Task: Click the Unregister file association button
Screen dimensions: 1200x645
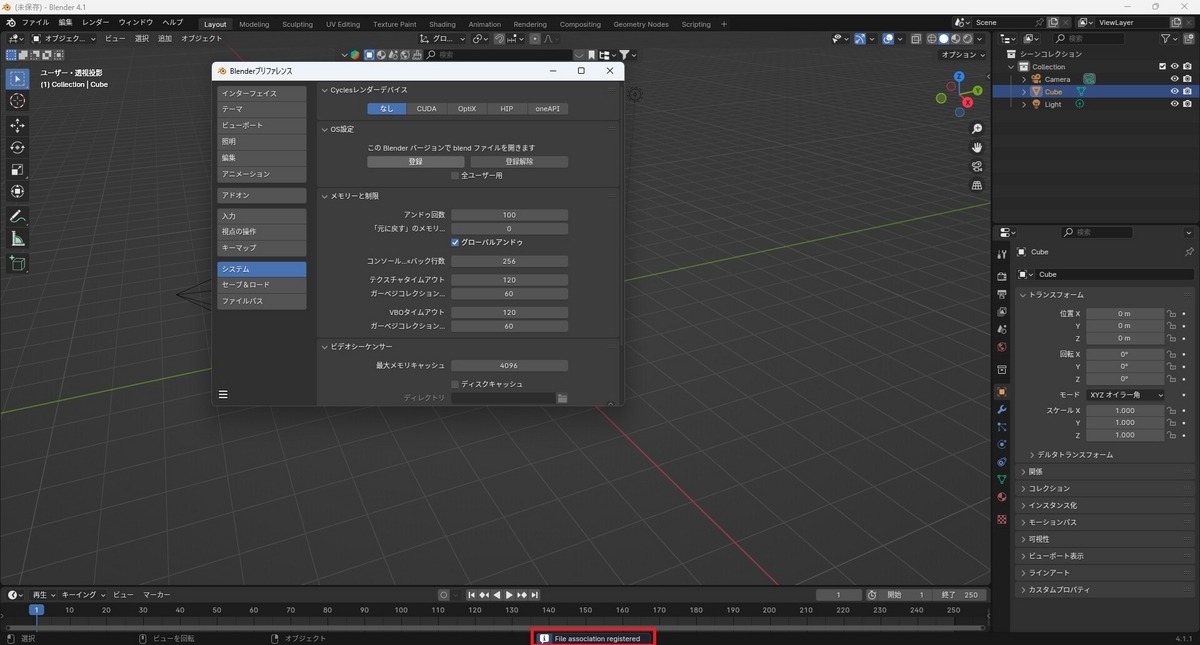Action: click(519, 161)
